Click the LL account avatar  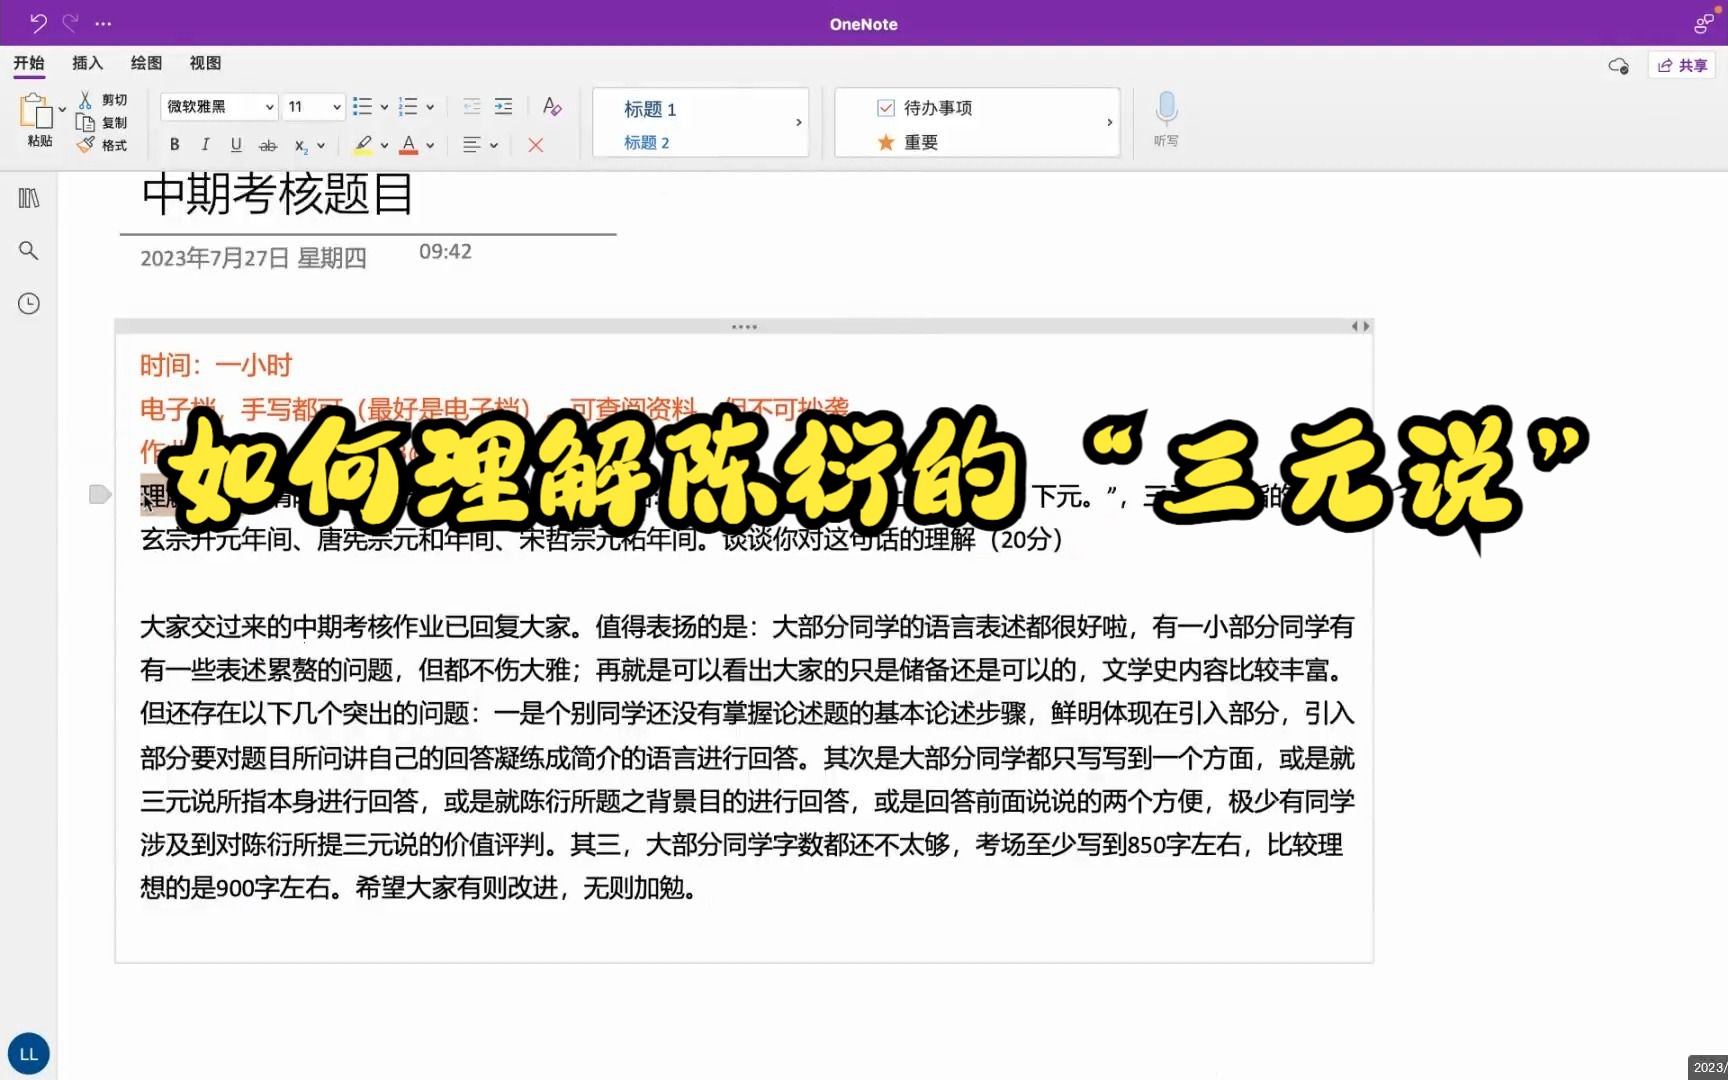(x=29, y=1054)
